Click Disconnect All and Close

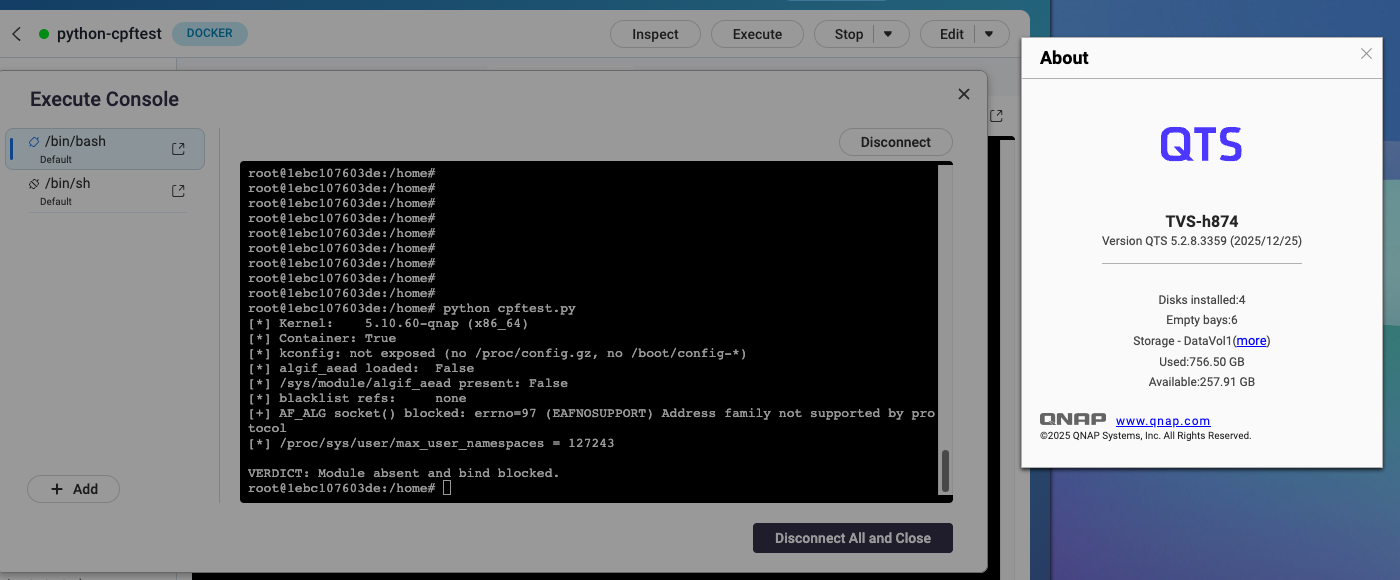click(x=853, y=538)
